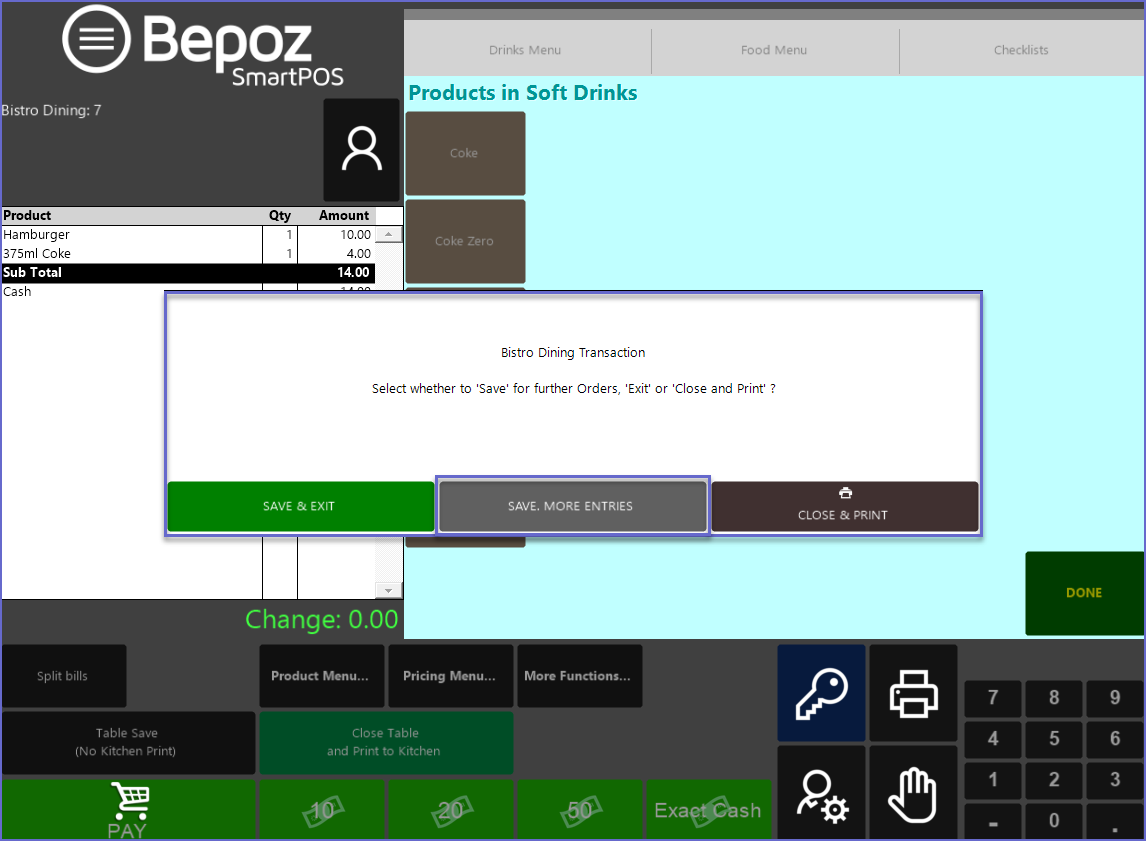This screenshot has height=841, width=1146.
Task: Switch to the Drinks Menu tab
Action: click(525, 50)
